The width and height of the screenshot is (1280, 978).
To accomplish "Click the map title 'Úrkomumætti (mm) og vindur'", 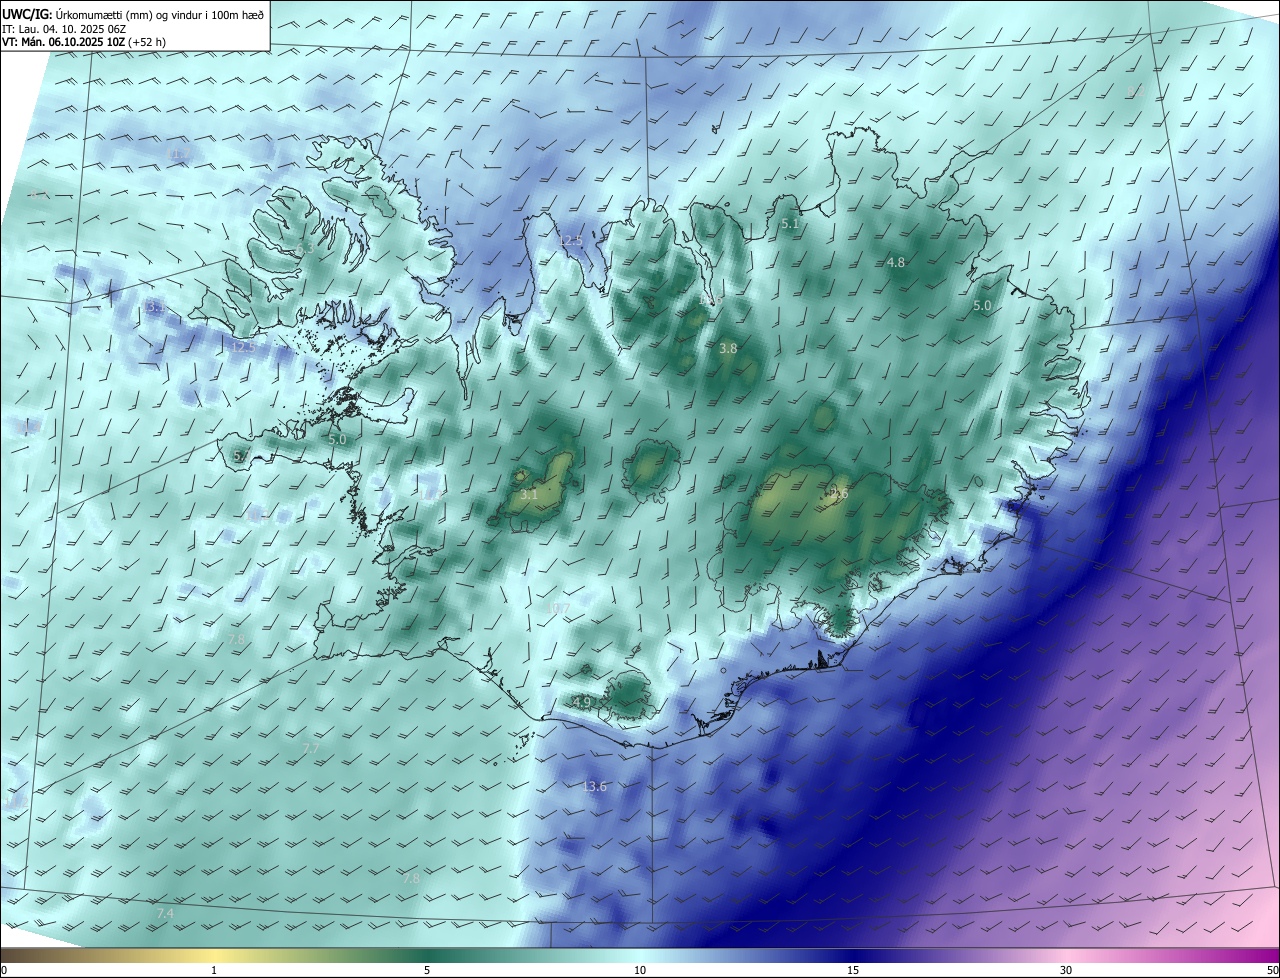I will [128, 14].
